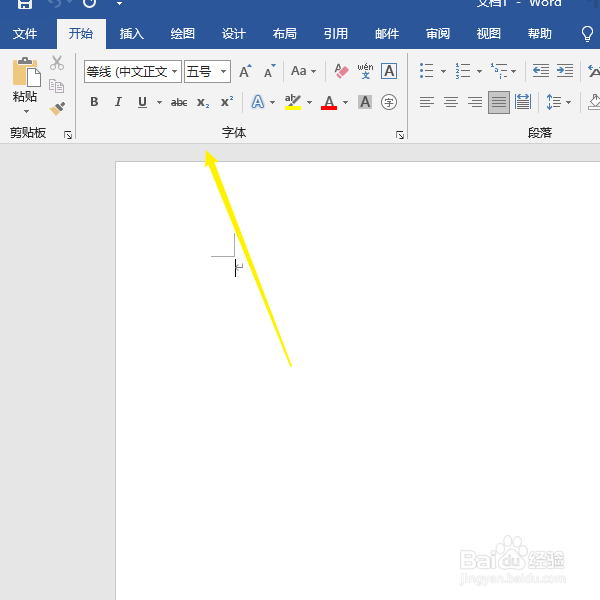
Task: Click the Copy icon
Action: [57, 86]
